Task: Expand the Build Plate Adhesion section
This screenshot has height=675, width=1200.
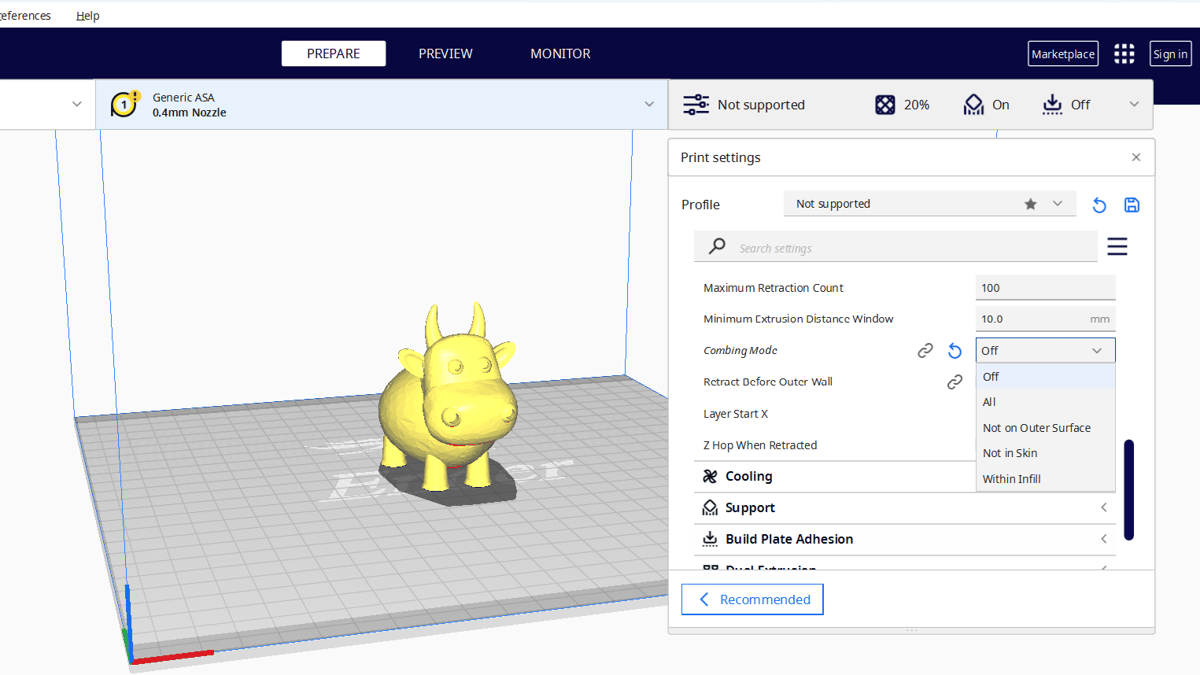Action: pos(788,539)
